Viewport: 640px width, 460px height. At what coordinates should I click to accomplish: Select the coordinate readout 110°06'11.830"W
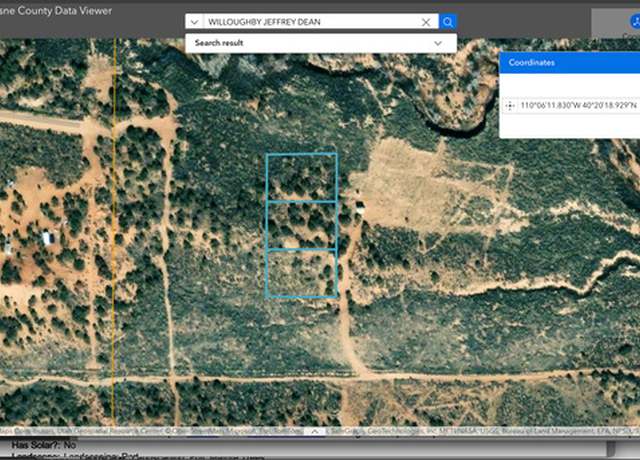[x=579, y=106]
